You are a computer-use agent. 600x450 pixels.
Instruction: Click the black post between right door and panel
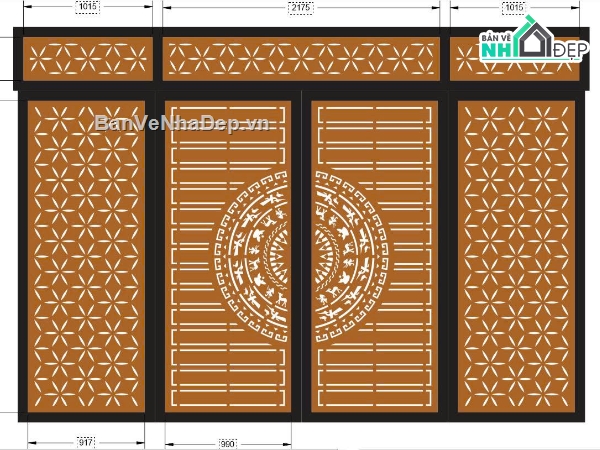coord(447,255)
